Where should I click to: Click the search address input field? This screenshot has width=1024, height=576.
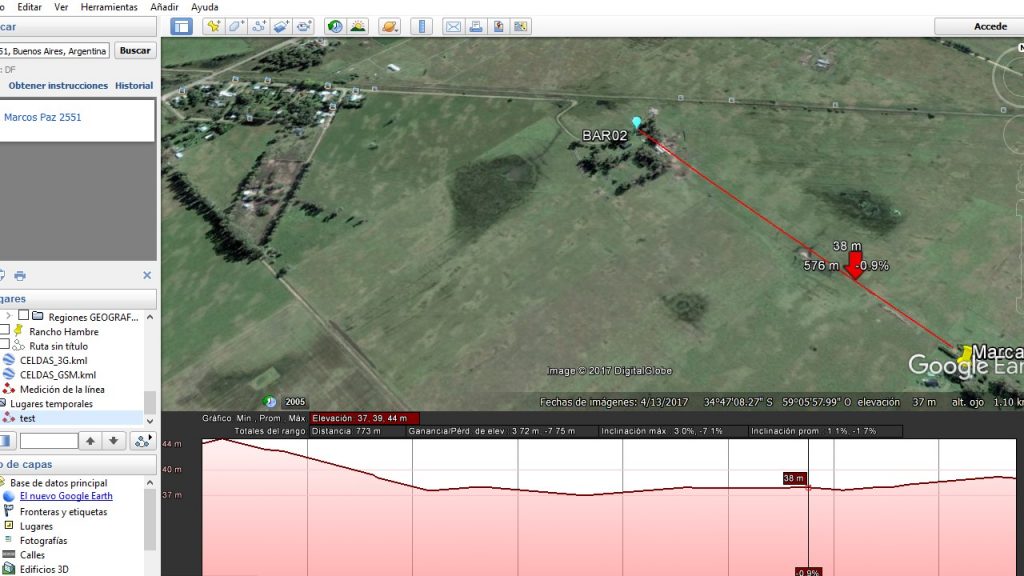[x=54, y=51]
